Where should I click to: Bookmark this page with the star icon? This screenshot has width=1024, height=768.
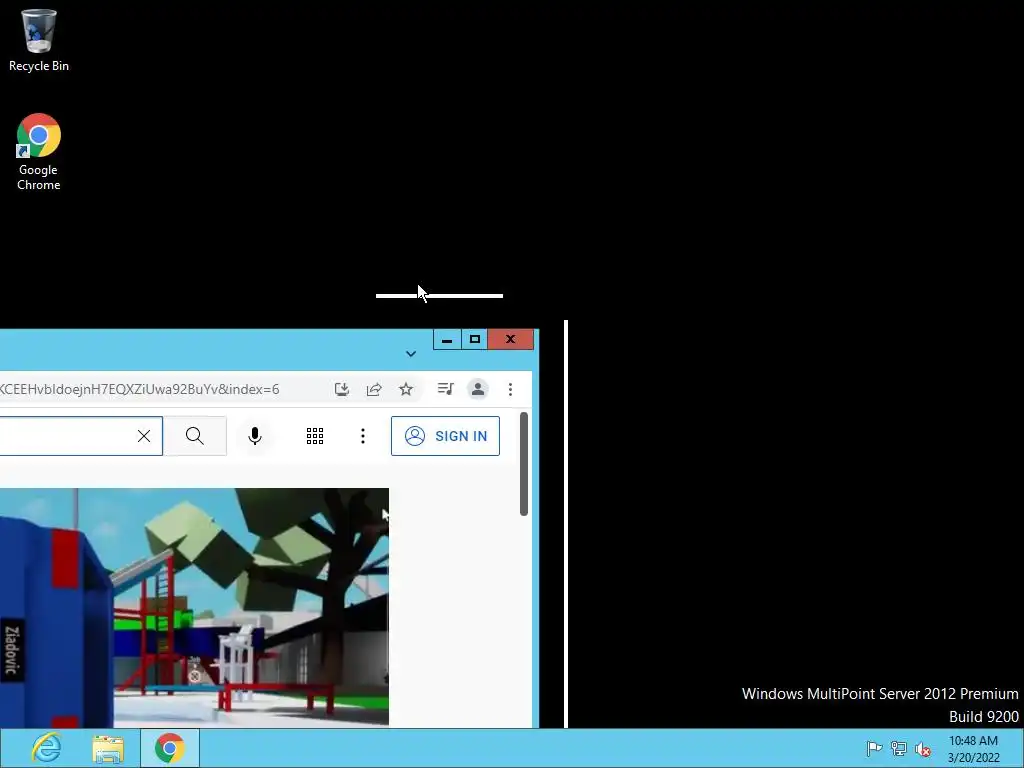406,389
